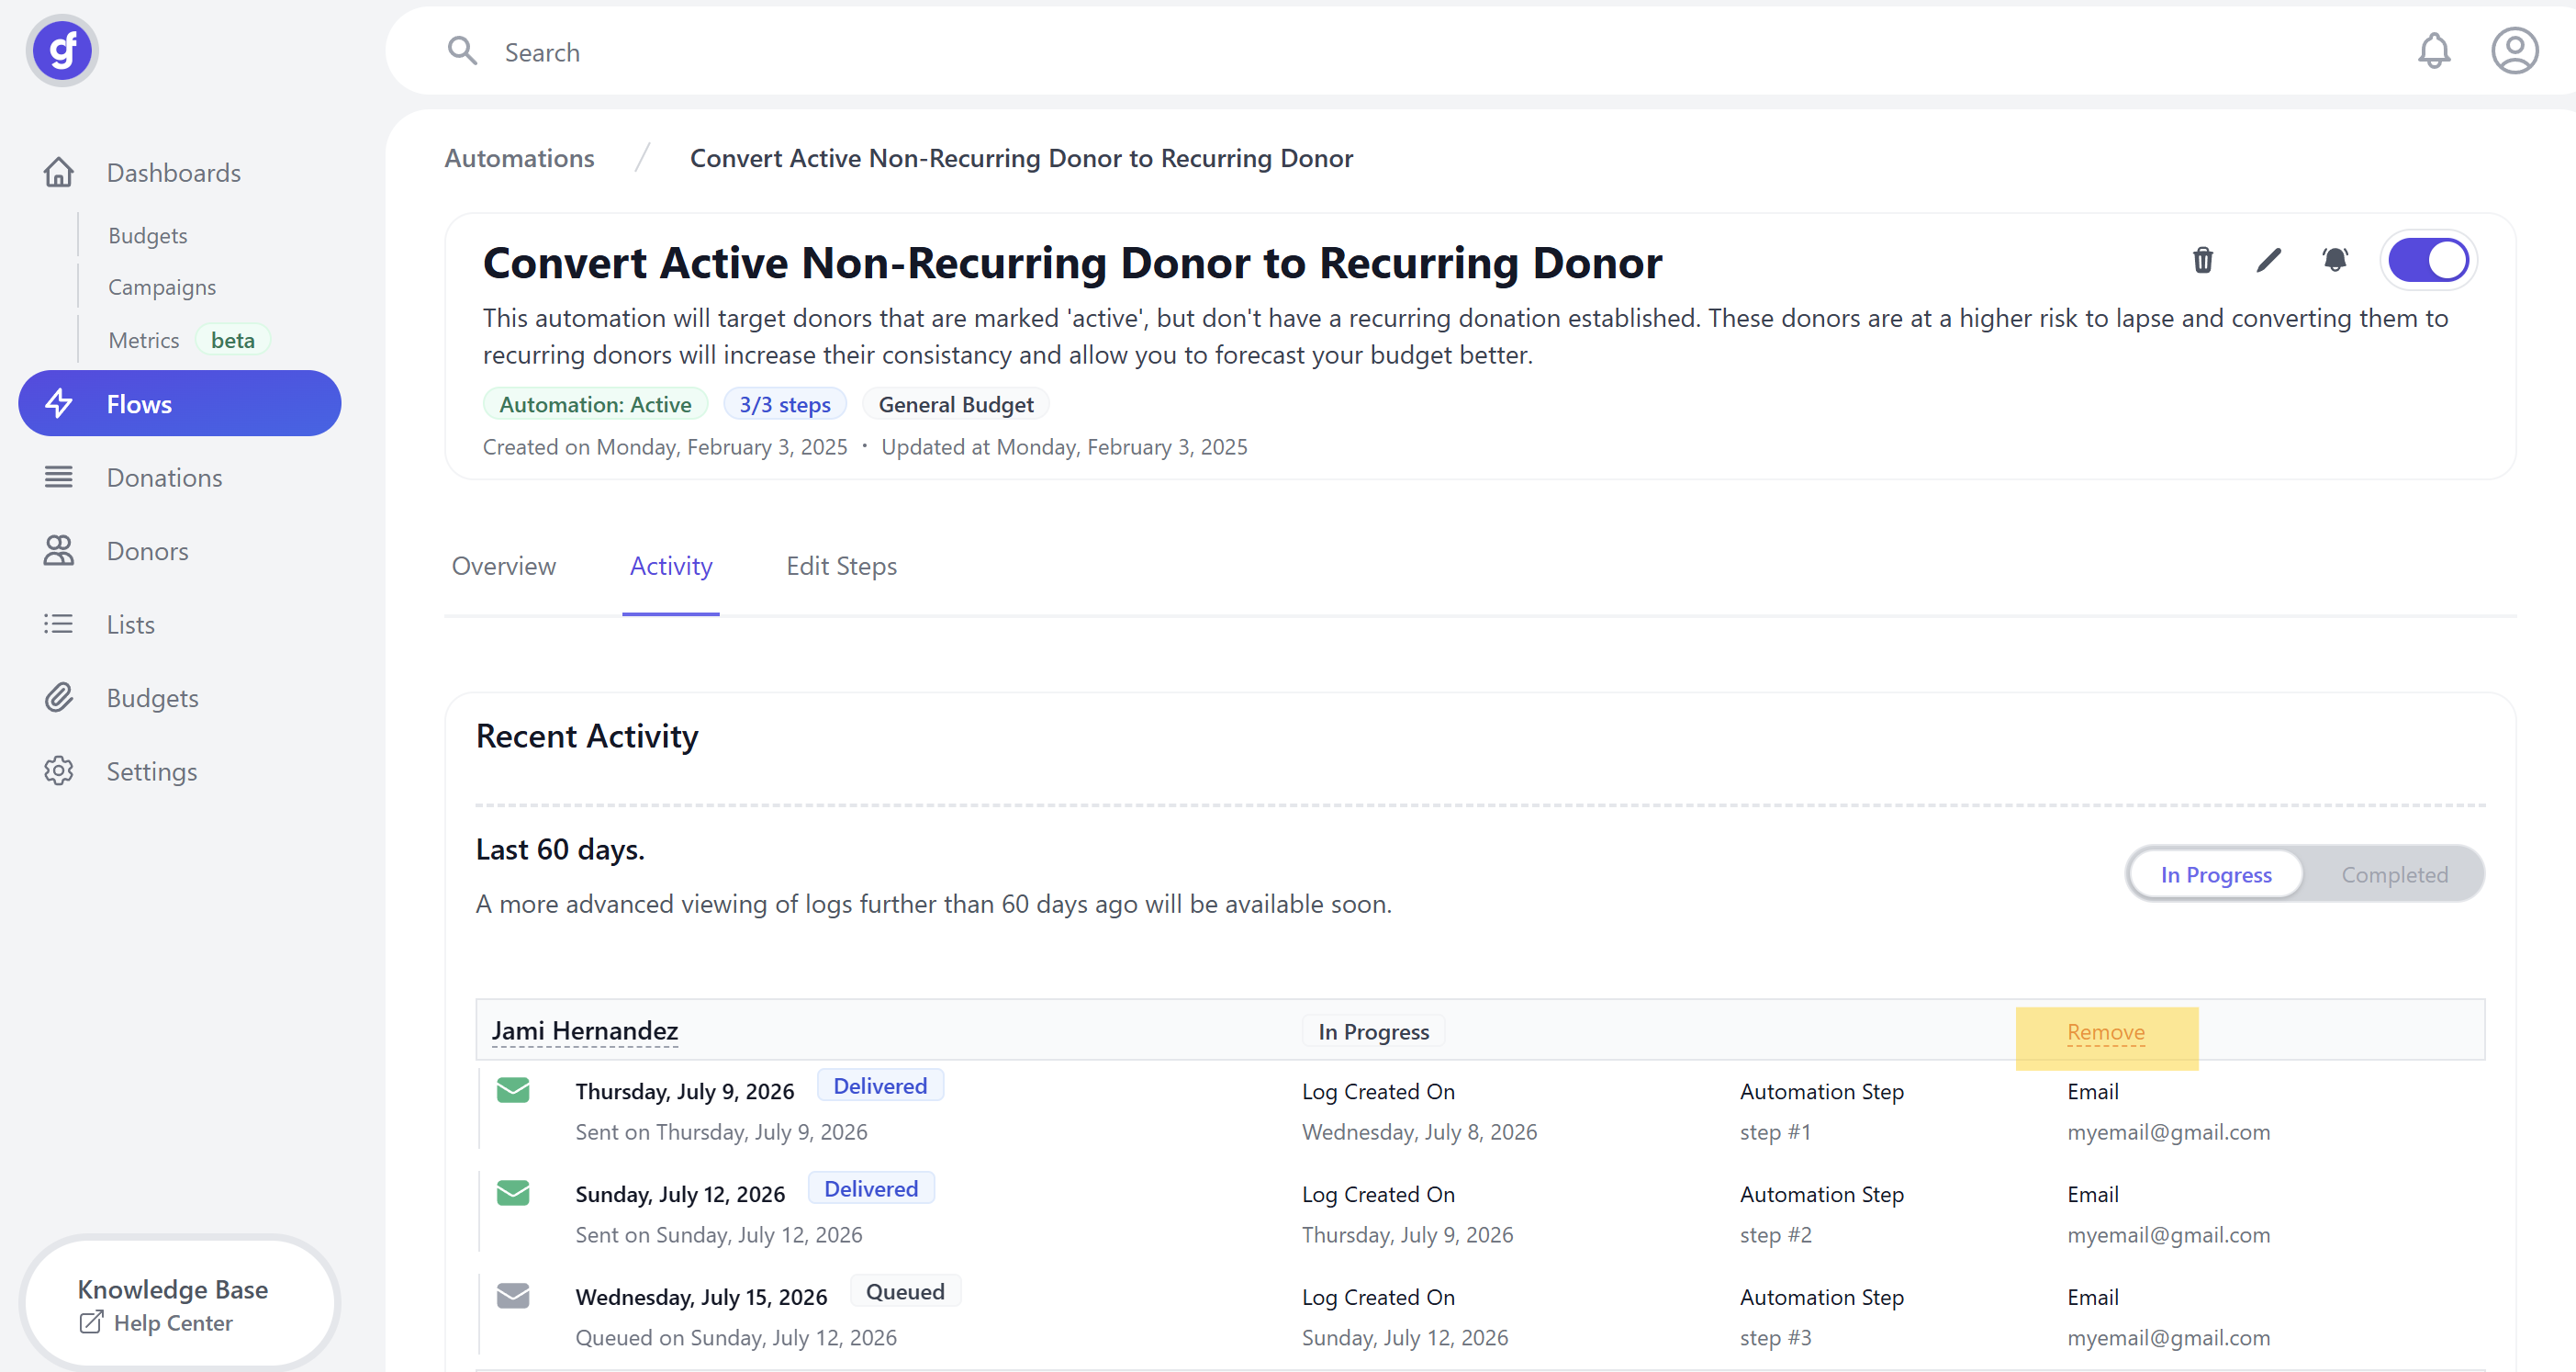The height and width of the screenshot is (1372, 2576).
Task: Click the Help Center external link icon
Action: 91,1323
